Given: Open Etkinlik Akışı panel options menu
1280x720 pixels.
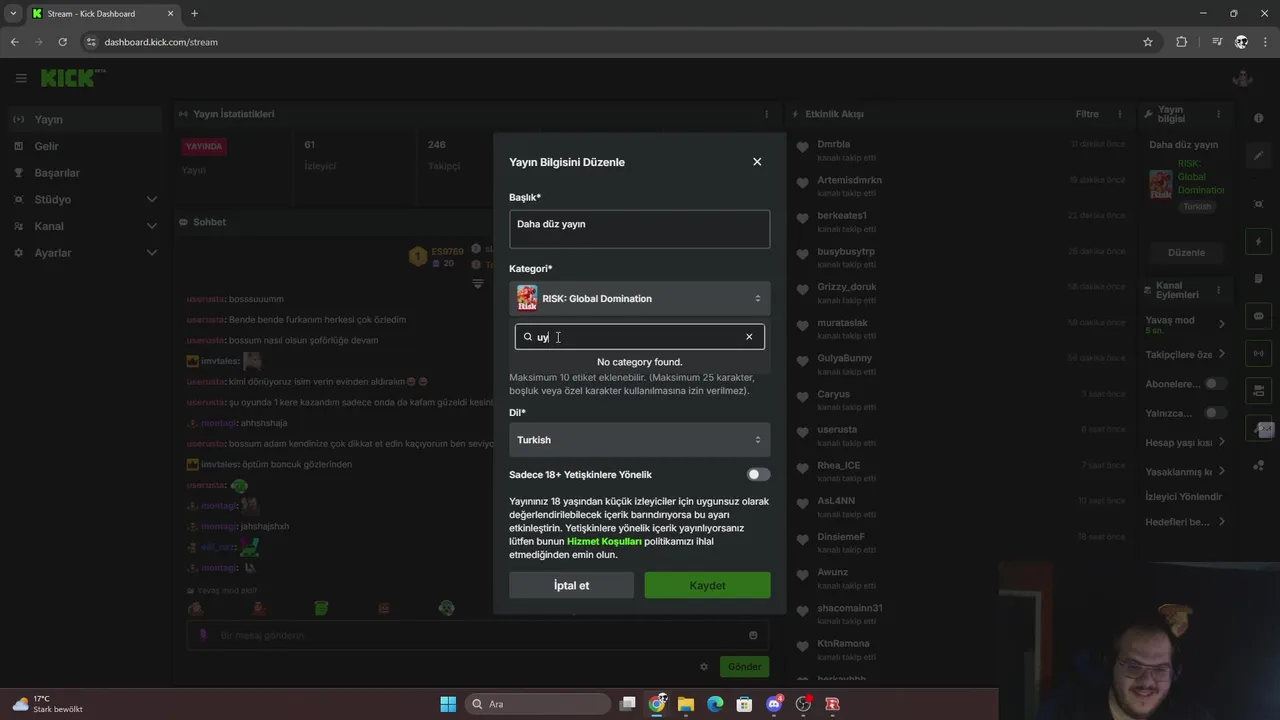Looking at the screenshot, I should point(1120,114).
